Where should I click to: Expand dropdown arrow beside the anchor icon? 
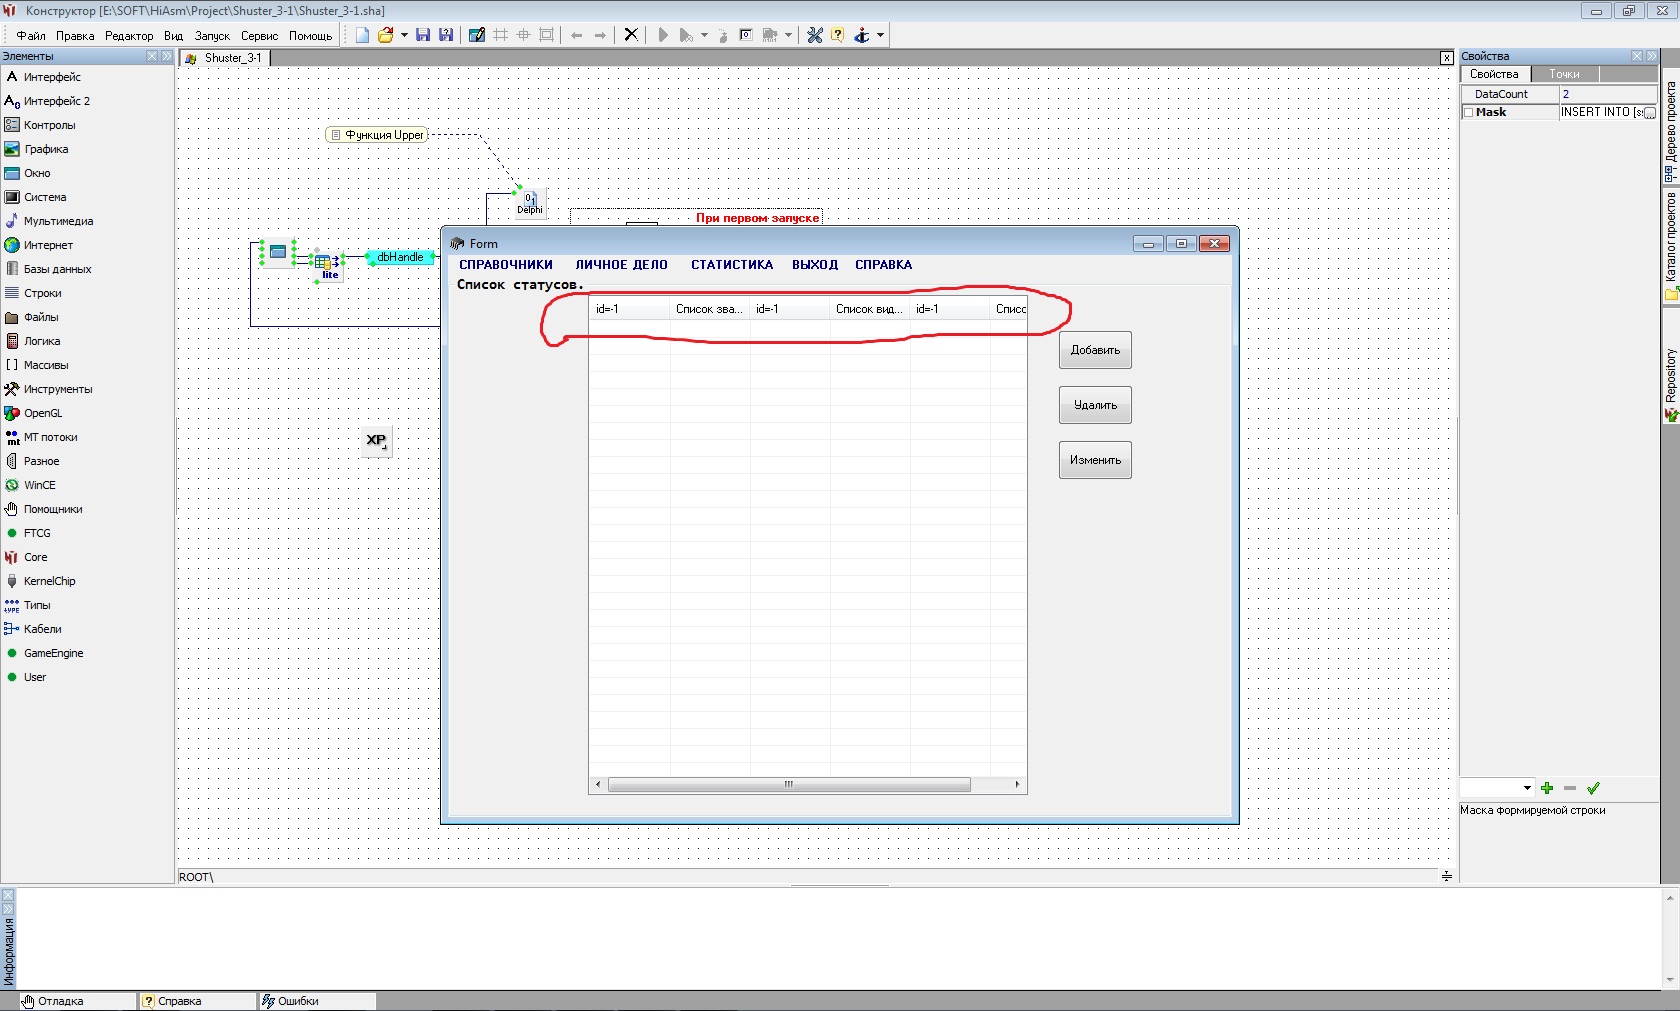click(x=880, y=35)
